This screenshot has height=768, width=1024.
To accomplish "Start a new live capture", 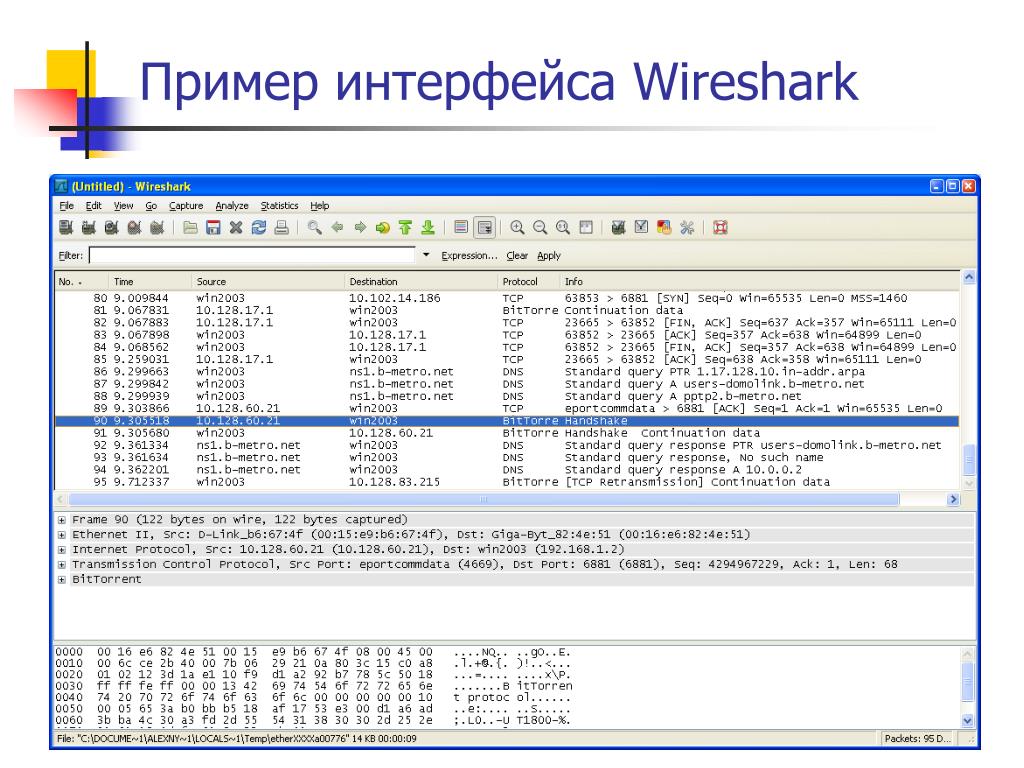I will tap(112, 227).
